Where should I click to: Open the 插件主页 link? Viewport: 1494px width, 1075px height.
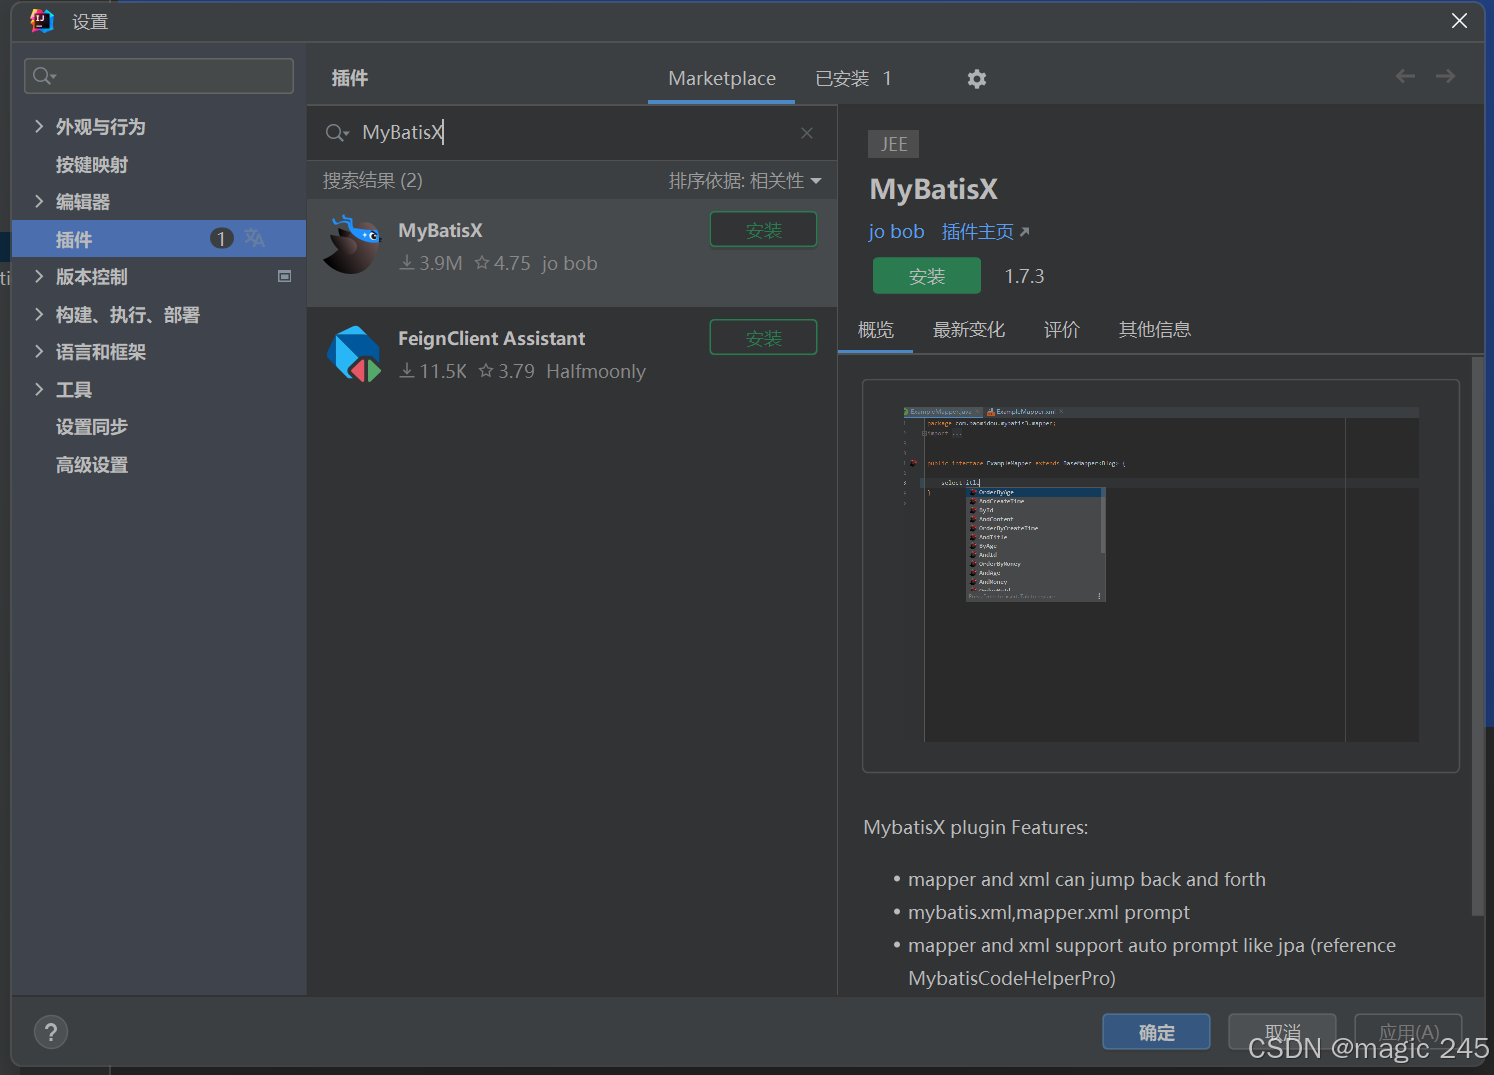click(985, 232)
